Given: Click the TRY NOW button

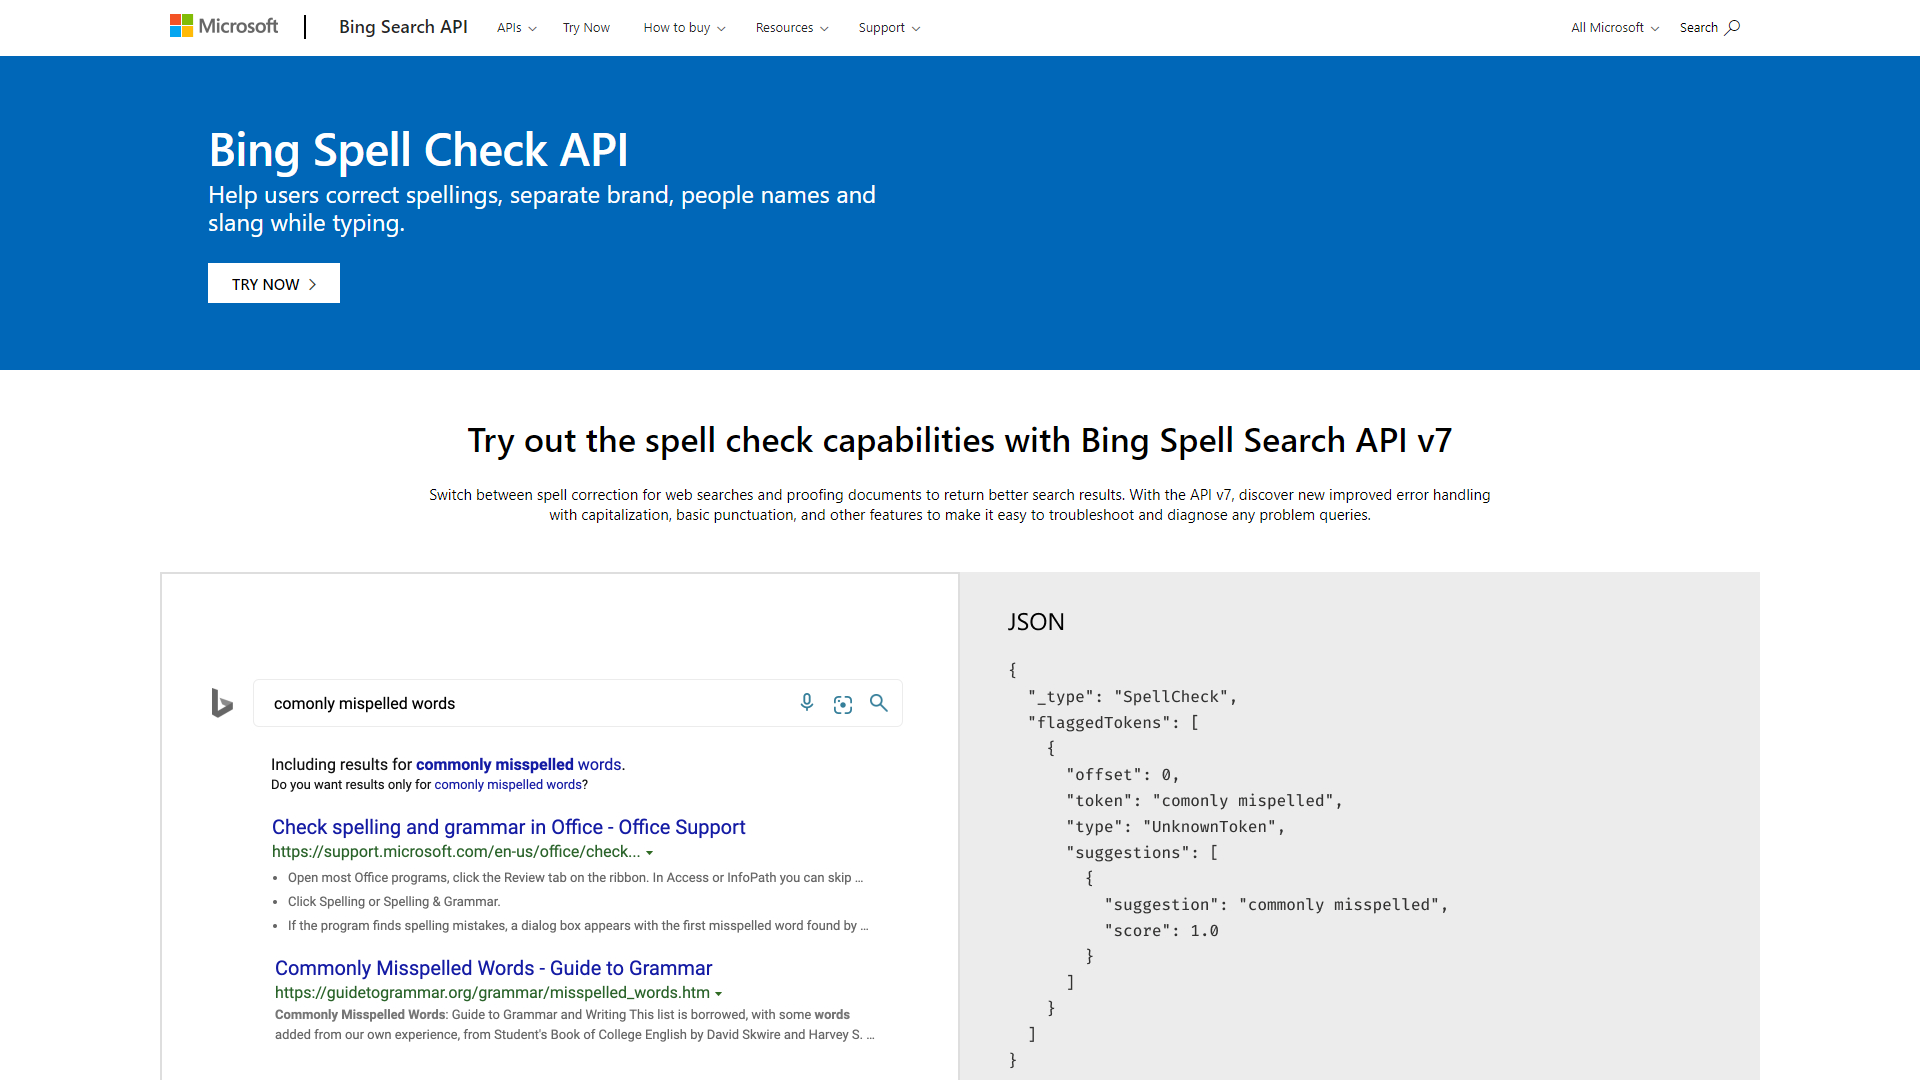Looking at the screenshot, I should click(273, 282).
